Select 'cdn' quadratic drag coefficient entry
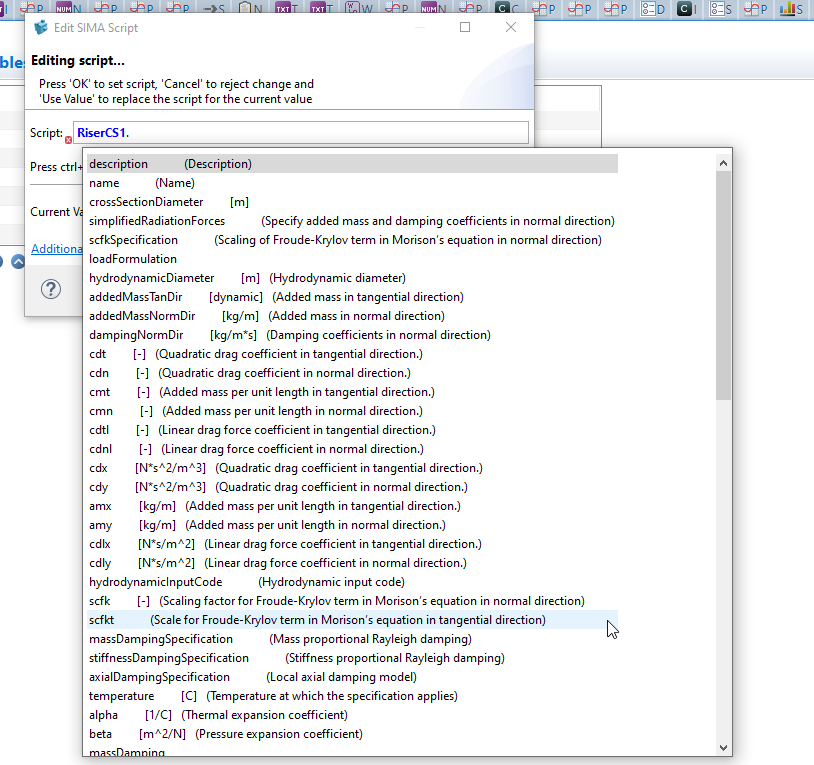This screenshot has width=814, height=765. (99, 373)
